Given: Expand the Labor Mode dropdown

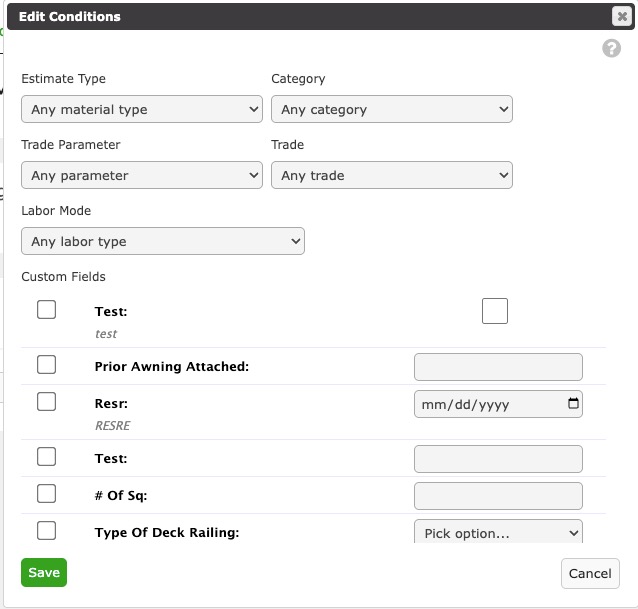Looking at the screenshot, I should point(163,241).
